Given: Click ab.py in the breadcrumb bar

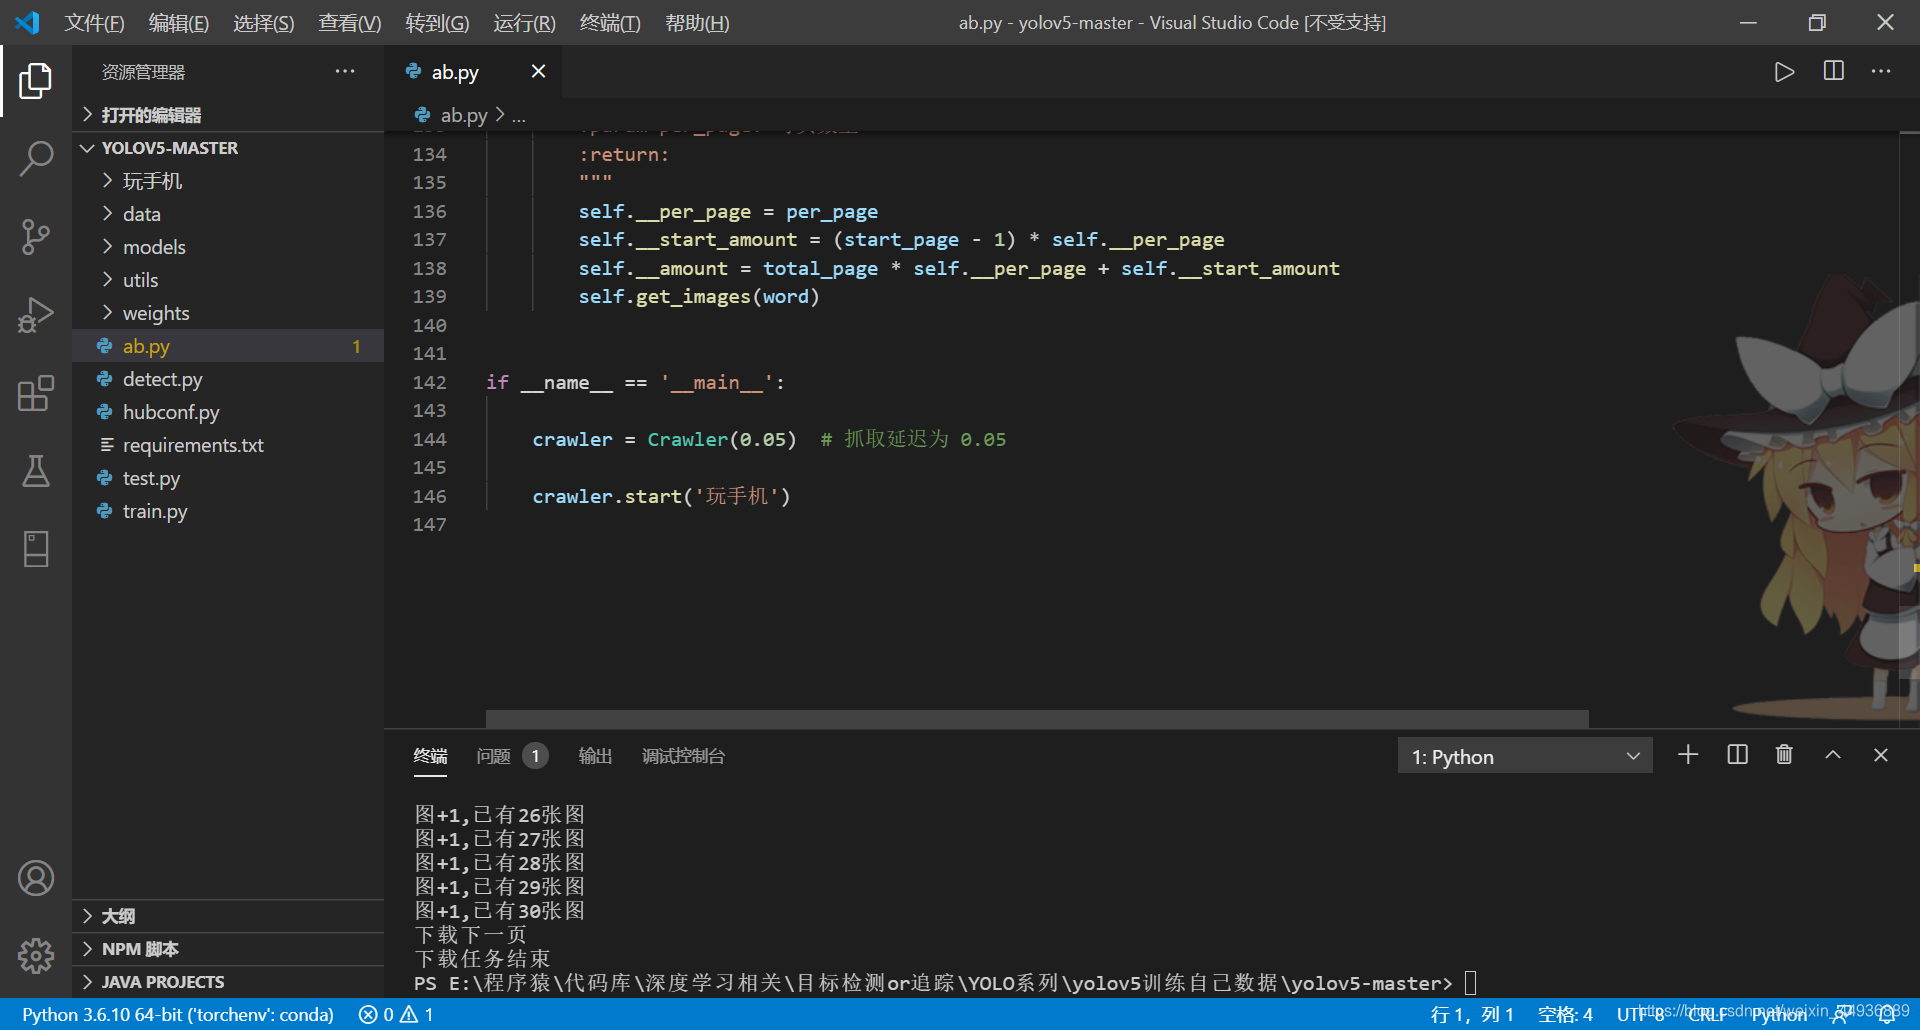Looking at the screenshot, I should coord(463,115).
